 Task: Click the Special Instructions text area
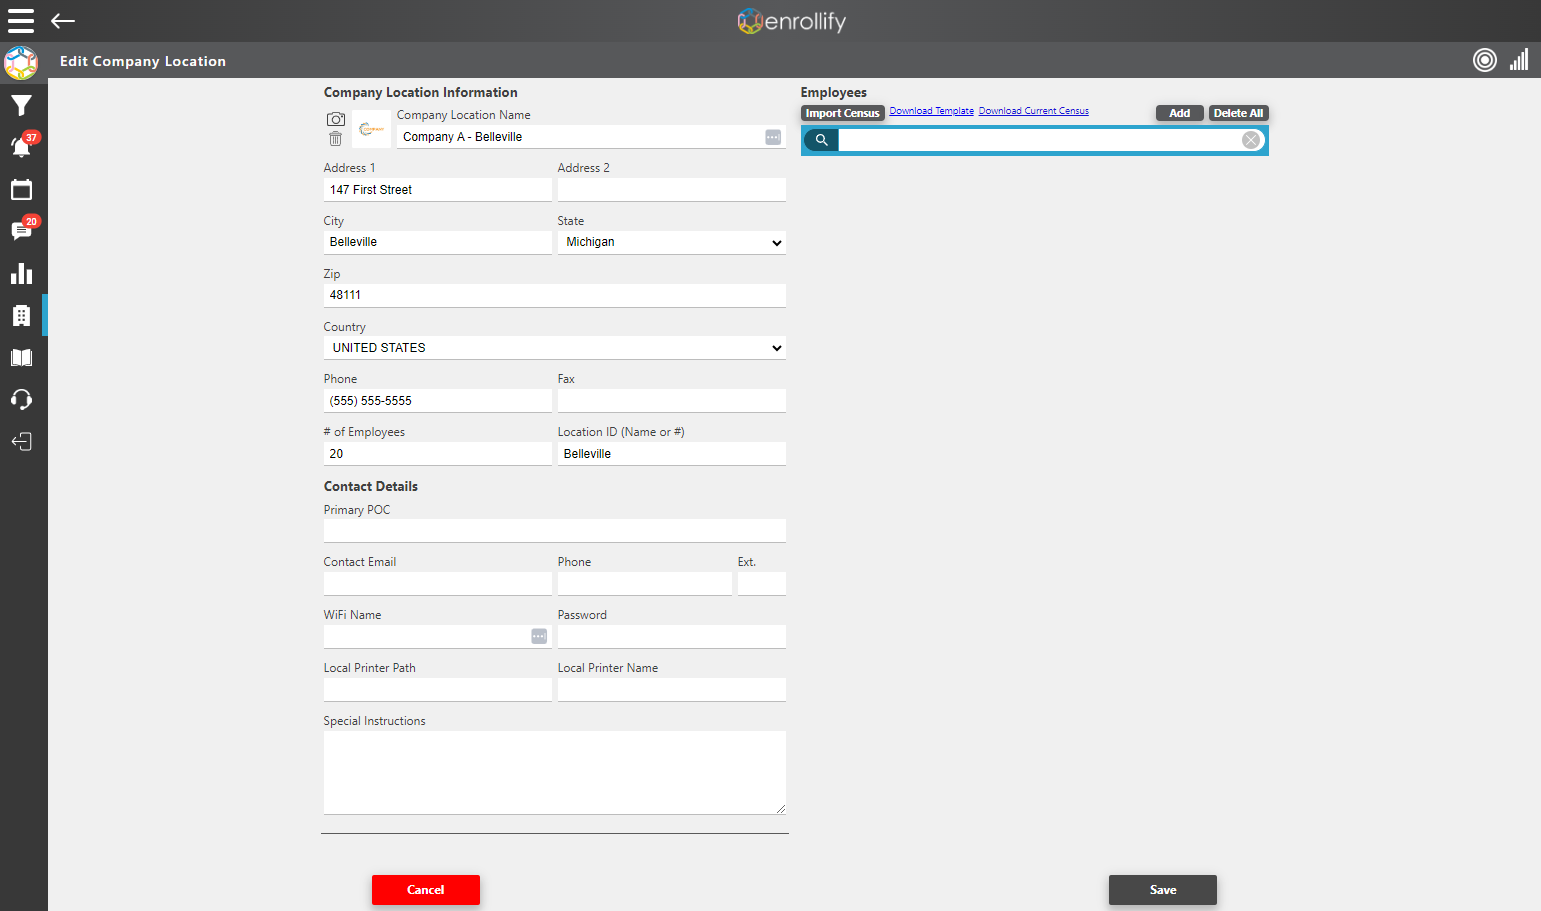(x=555, y=773)
